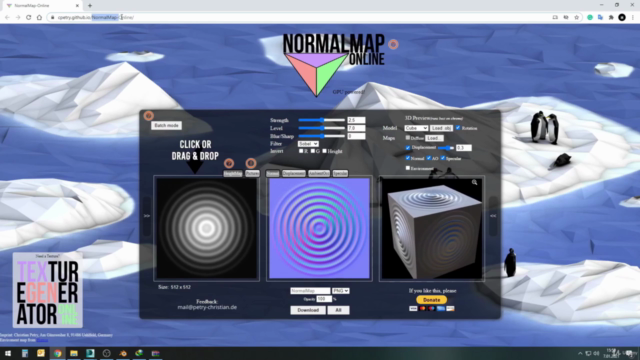Click the help icon above the HeightMap tab
Screen dimensions: 640x360
229,163
